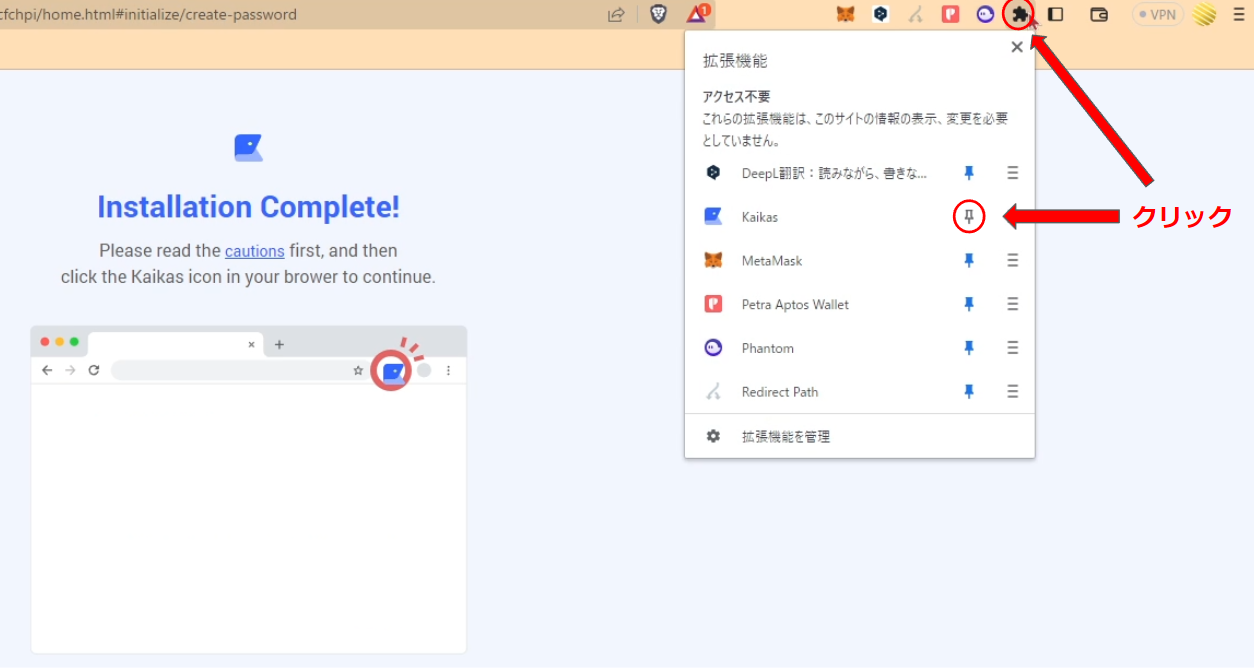Open more options menu for Redirect Path
The image size is (1254, 668).
[1012, 392]
